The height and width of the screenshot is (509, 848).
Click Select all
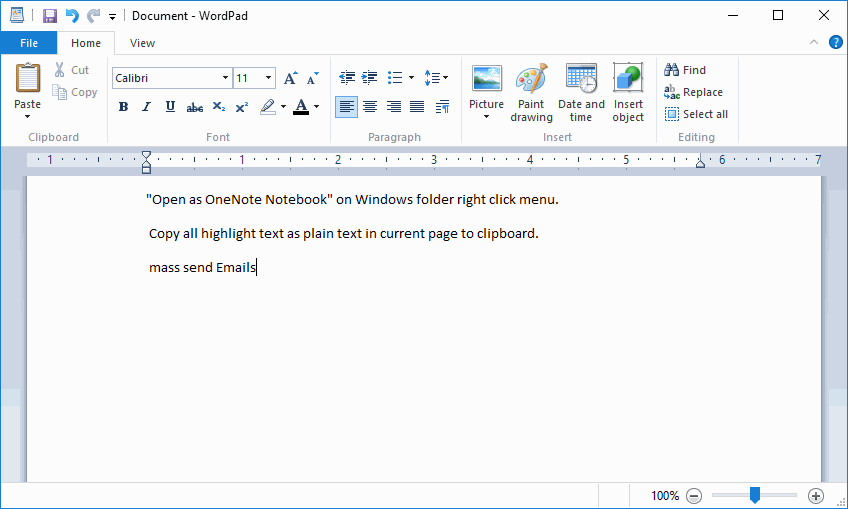(697, 114)
